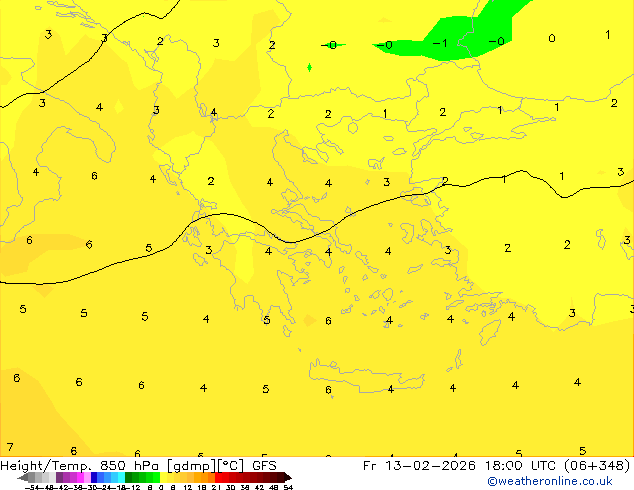
Task: Pick the cyan swatch in the temperature legend
Action: point(121,477)
